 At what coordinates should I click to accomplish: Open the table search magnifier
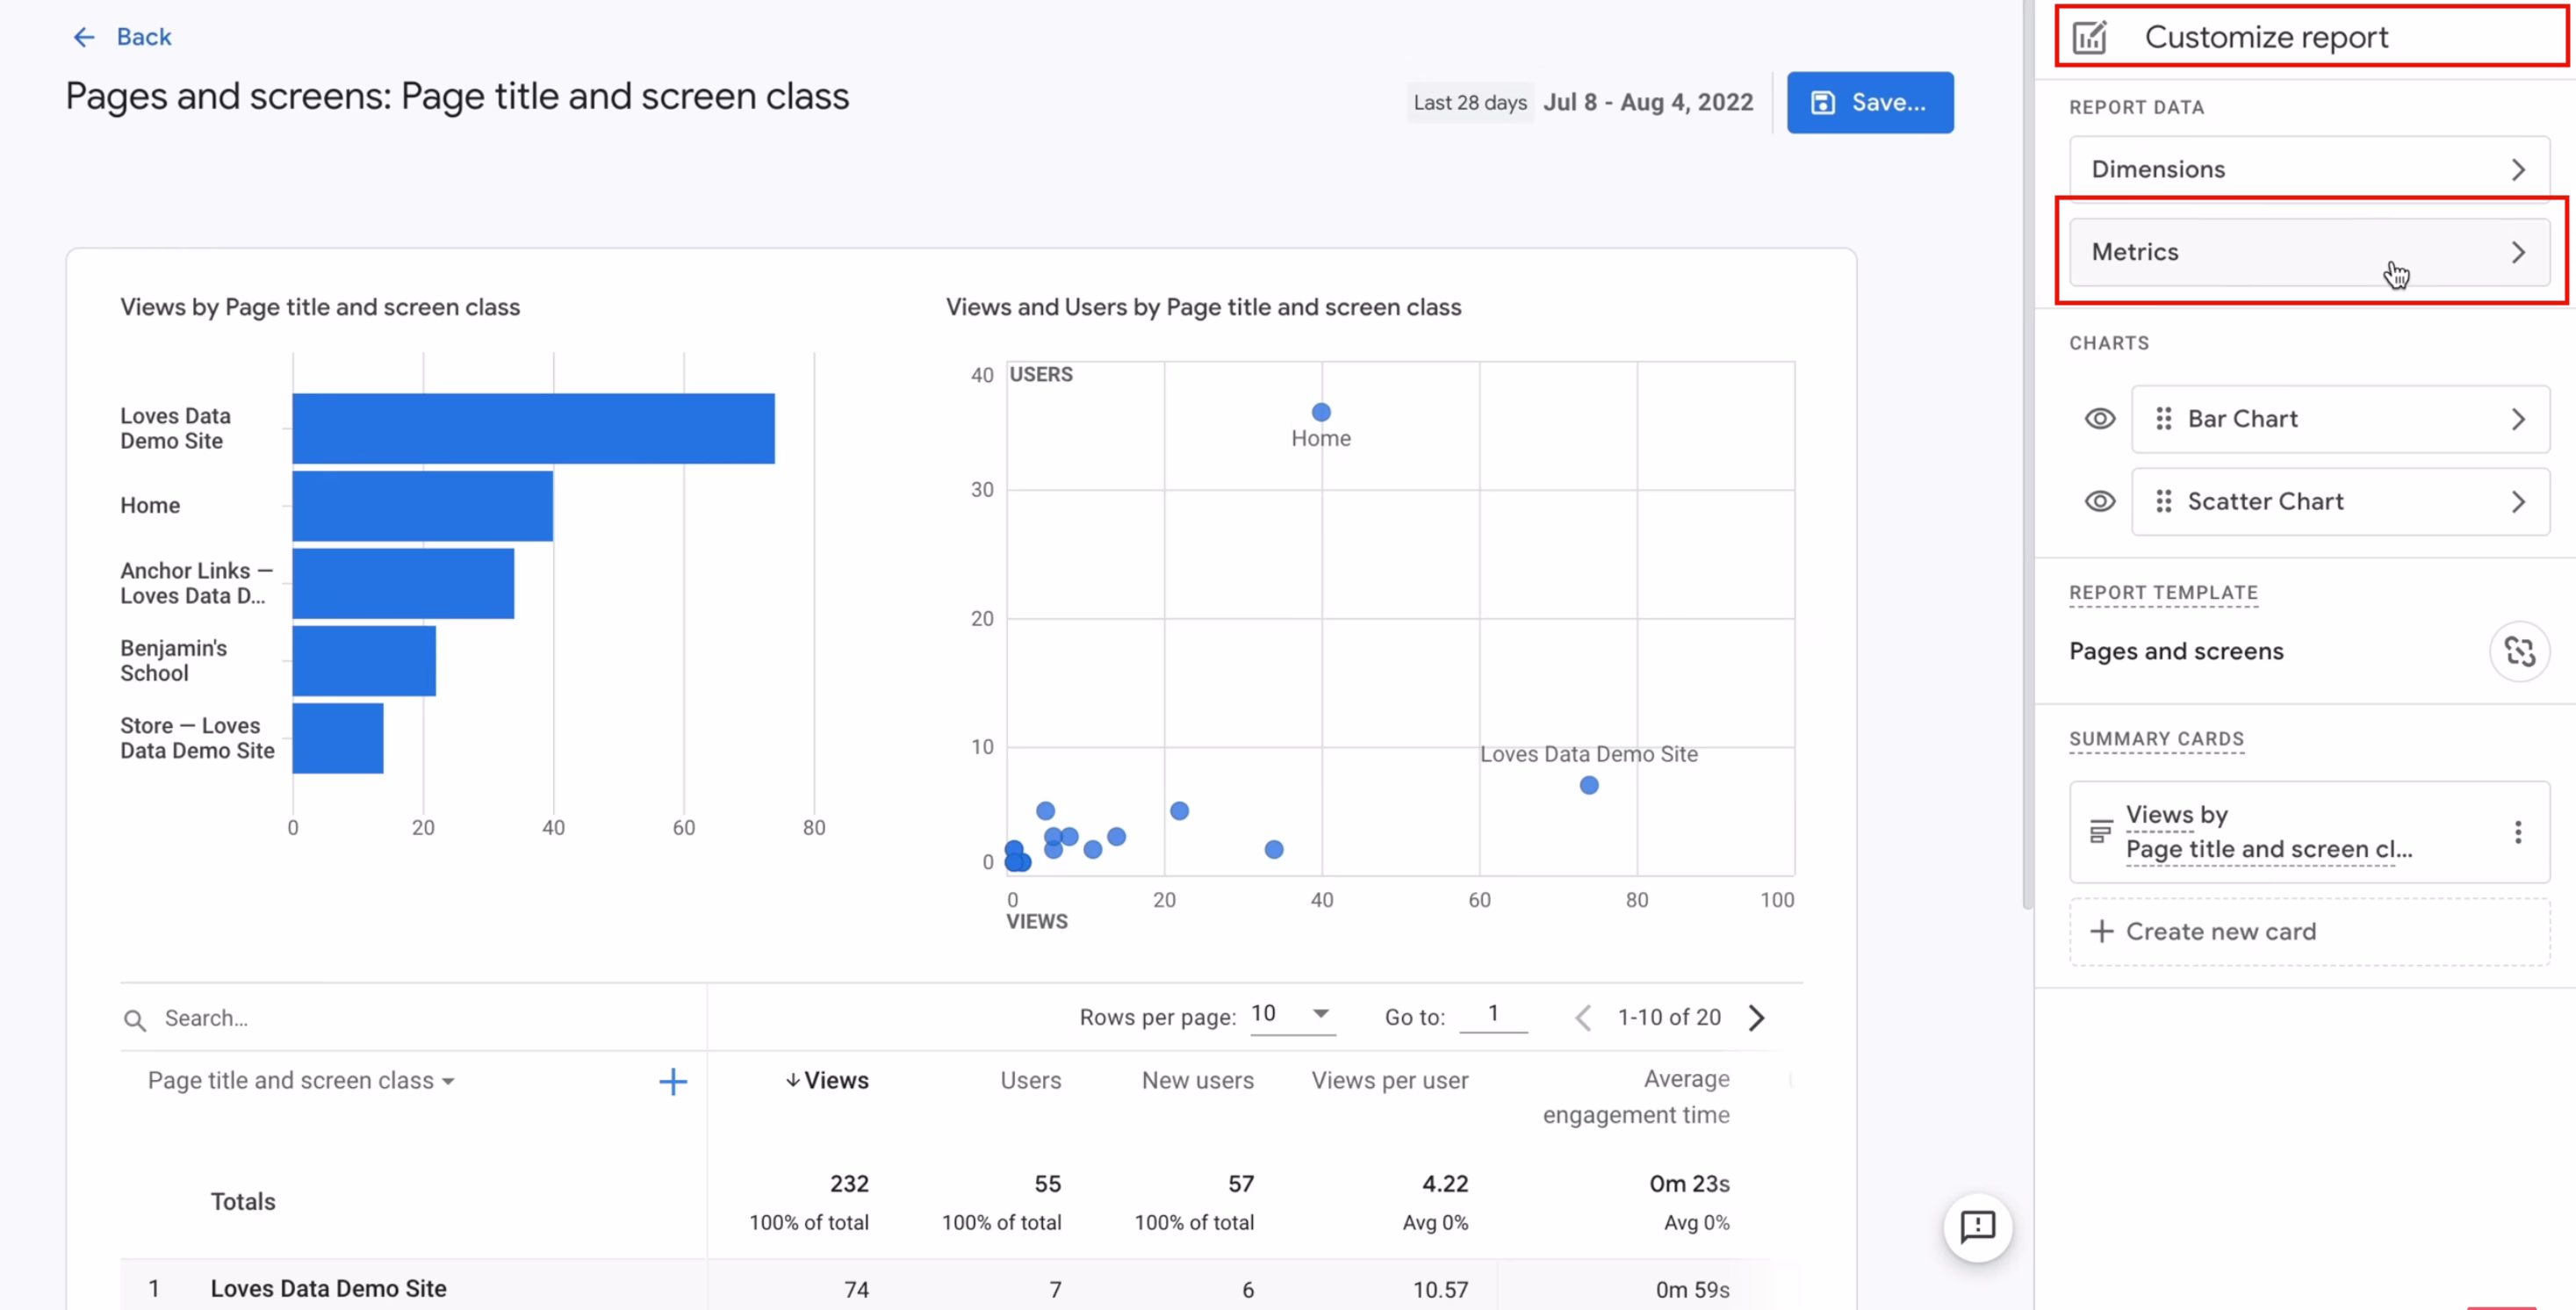pos(136,1018)
